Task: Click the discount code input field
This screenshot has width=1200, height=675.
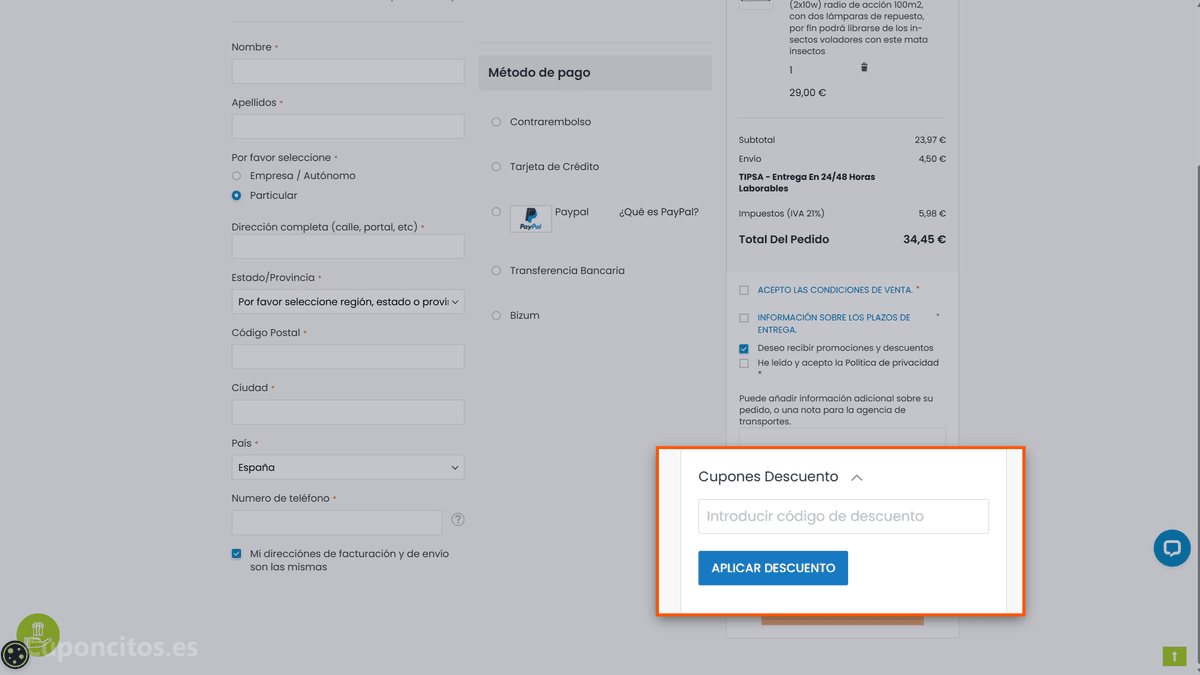Action: 843,516
